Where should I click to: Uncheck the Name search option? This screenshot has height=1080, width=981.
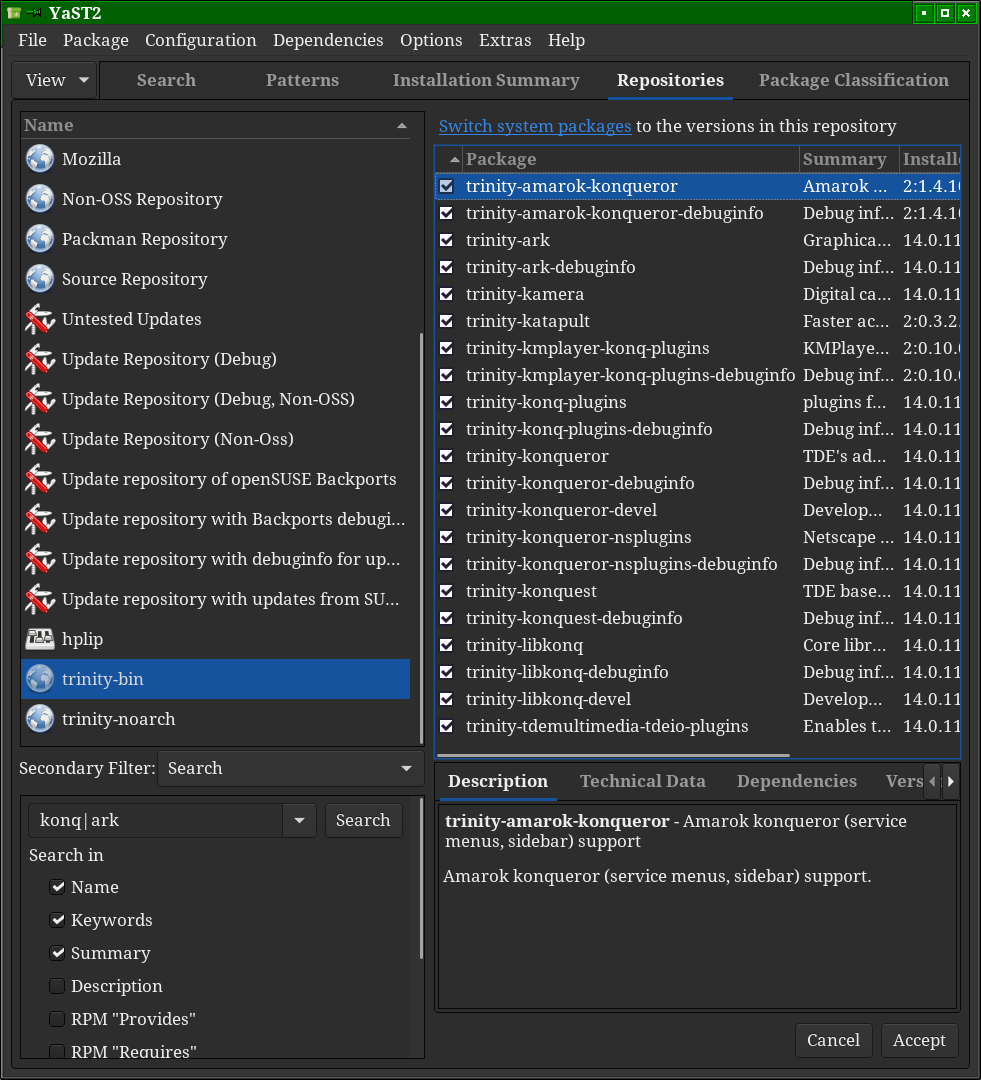(x=58, y=887)
